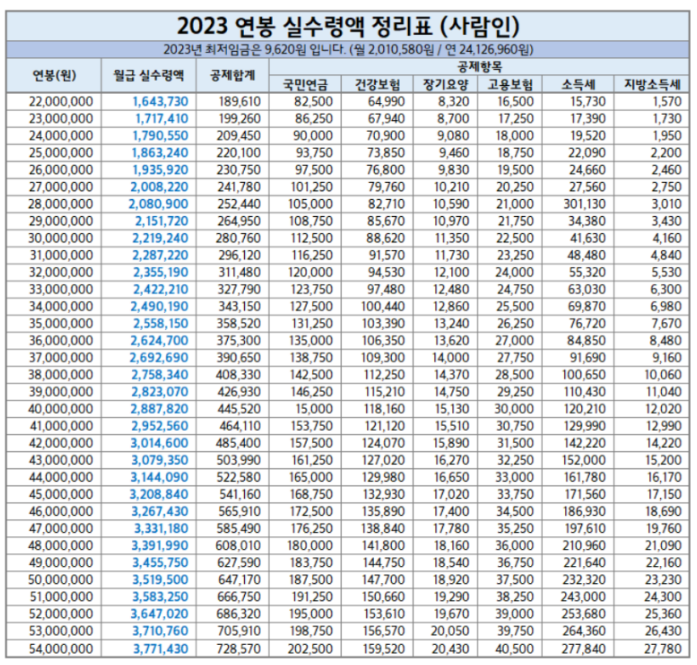697x665 pixels.
Task: Click income tax value '15,730'
Action: [x=588, y=102]
